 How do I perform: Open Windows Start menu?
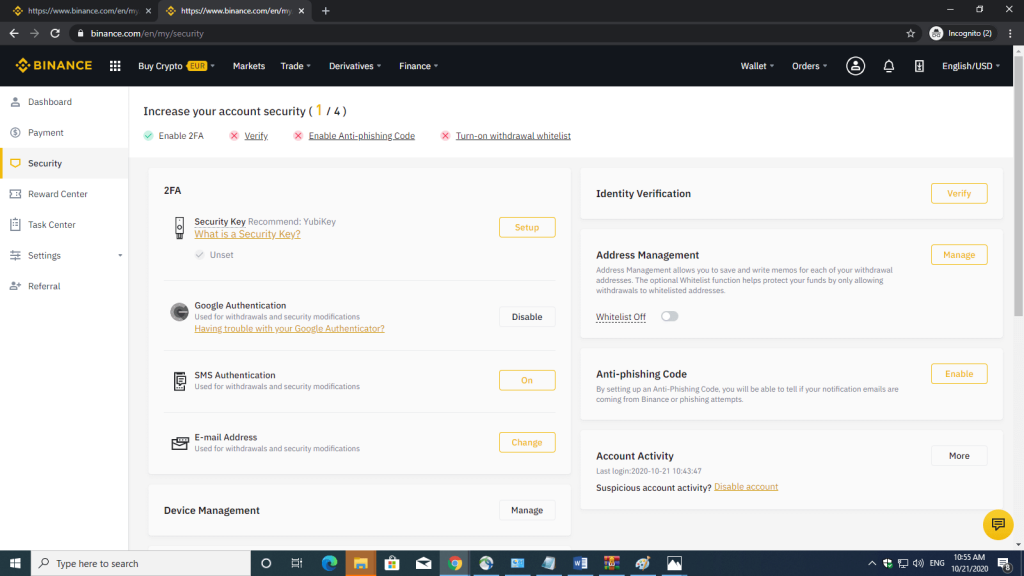(x=15, y=563)
